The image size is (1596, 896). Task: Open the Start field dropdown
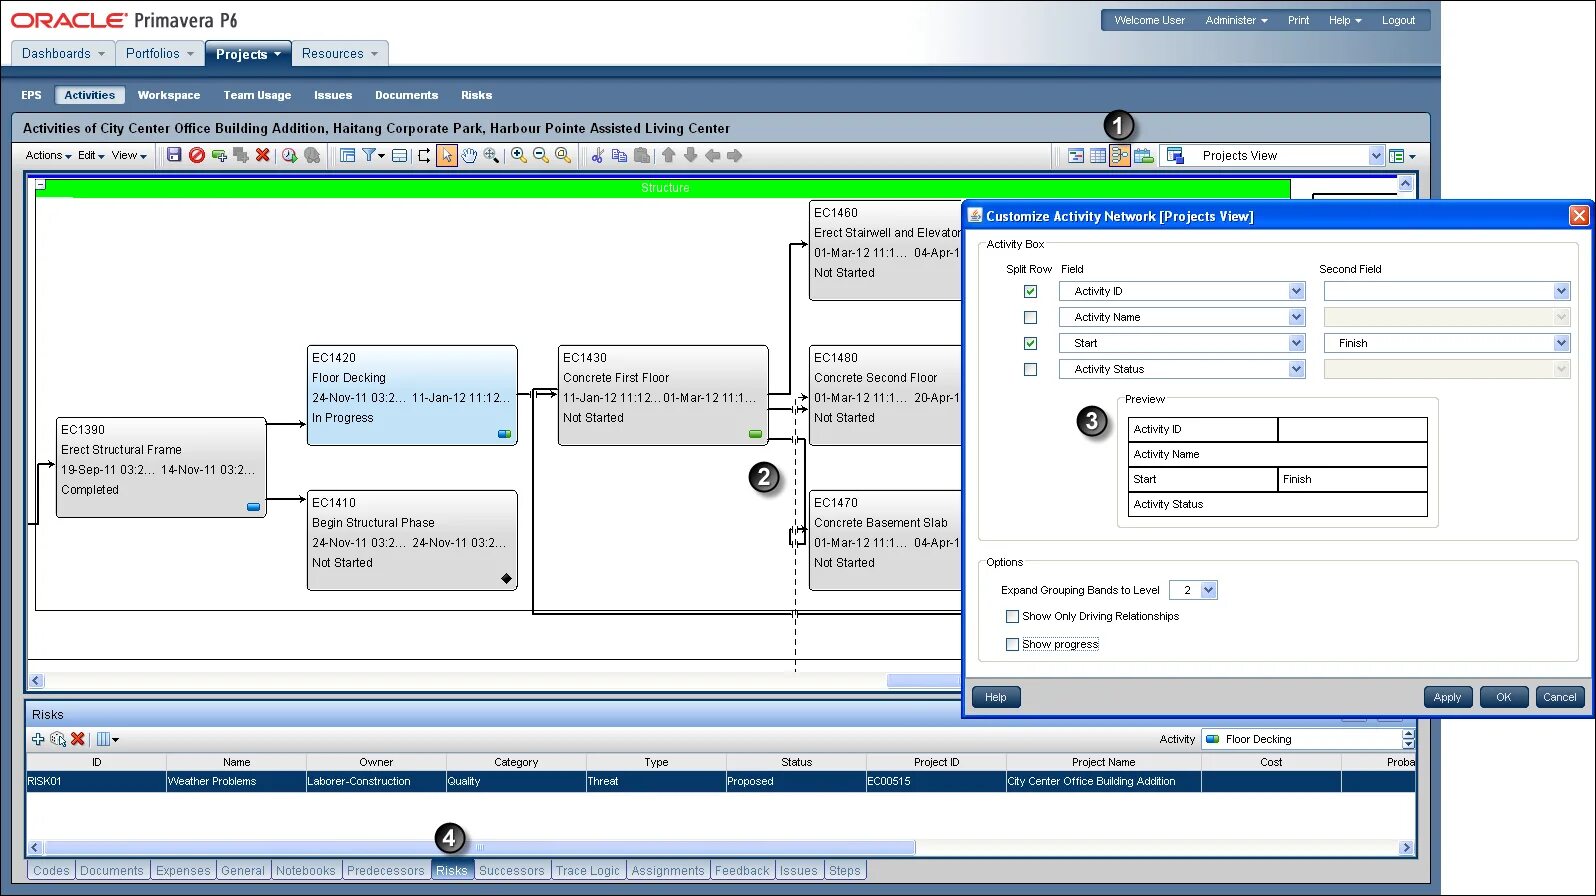coord(1296,343)
